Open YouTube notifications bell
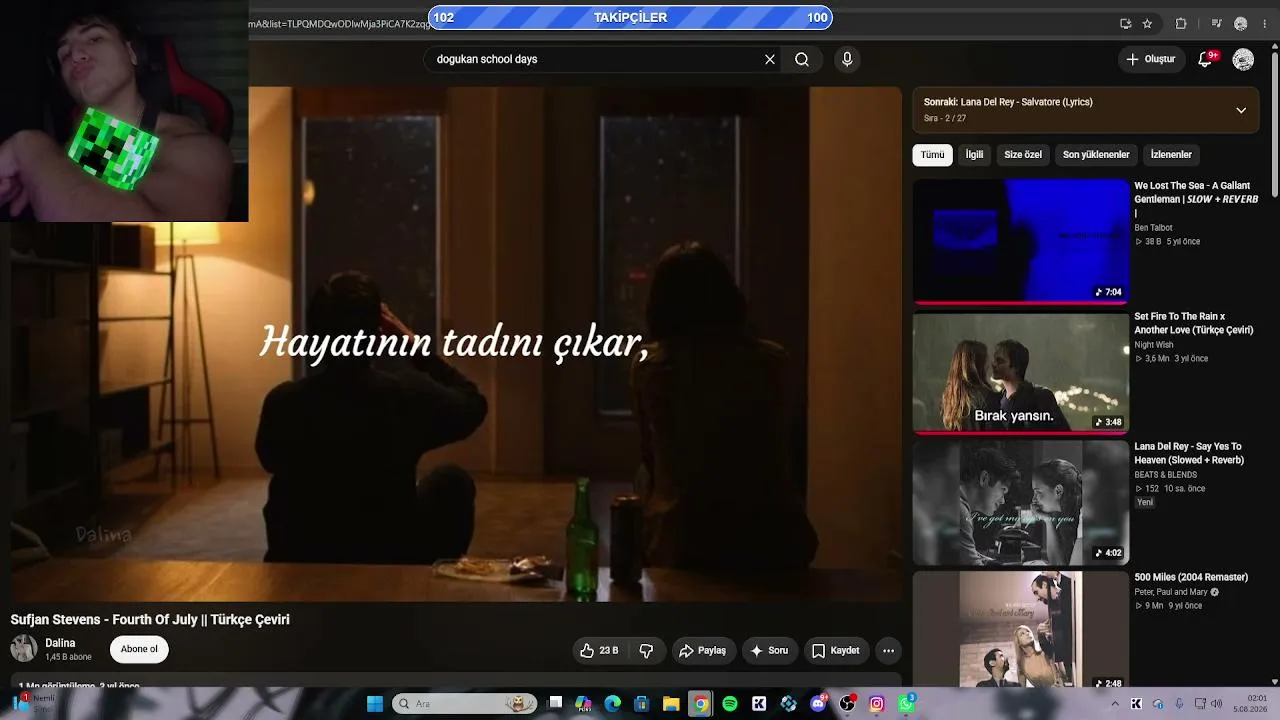 coord(1205,59)
